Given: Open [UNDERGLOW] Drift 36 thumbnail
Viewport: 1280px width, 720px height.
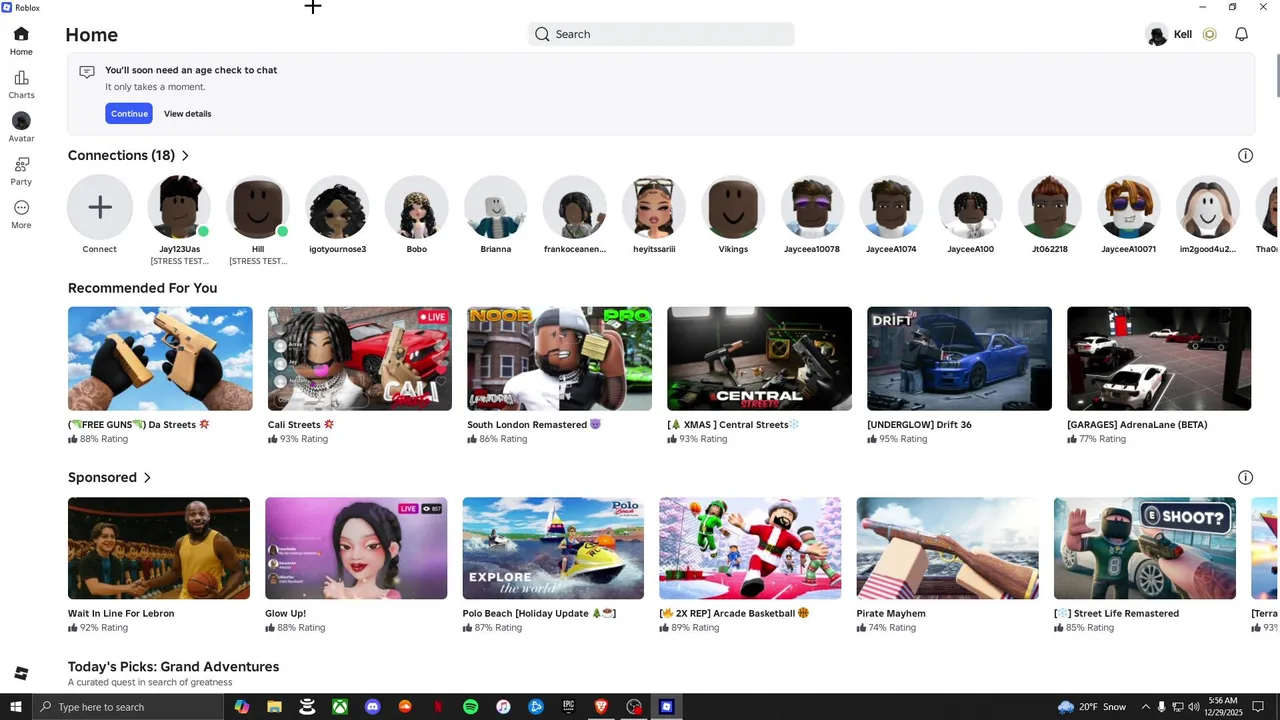Looking at the screenshot, I should pyautogui.click(x=959, y=359).
